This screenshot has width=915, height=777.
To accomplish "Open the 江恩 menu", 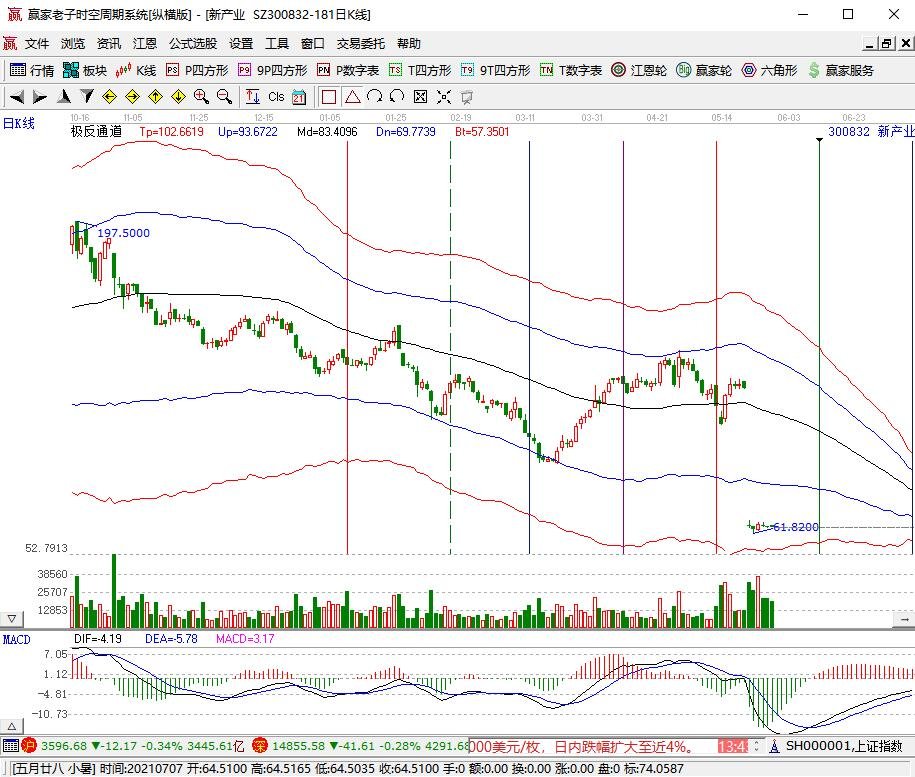I will point(145,44).
